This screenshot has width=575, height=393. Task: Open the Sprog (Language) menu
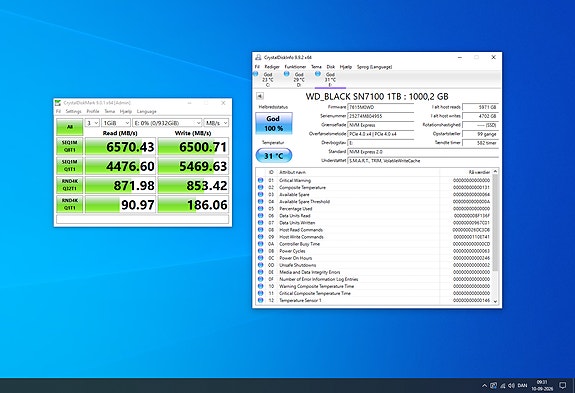click(374, 67)
